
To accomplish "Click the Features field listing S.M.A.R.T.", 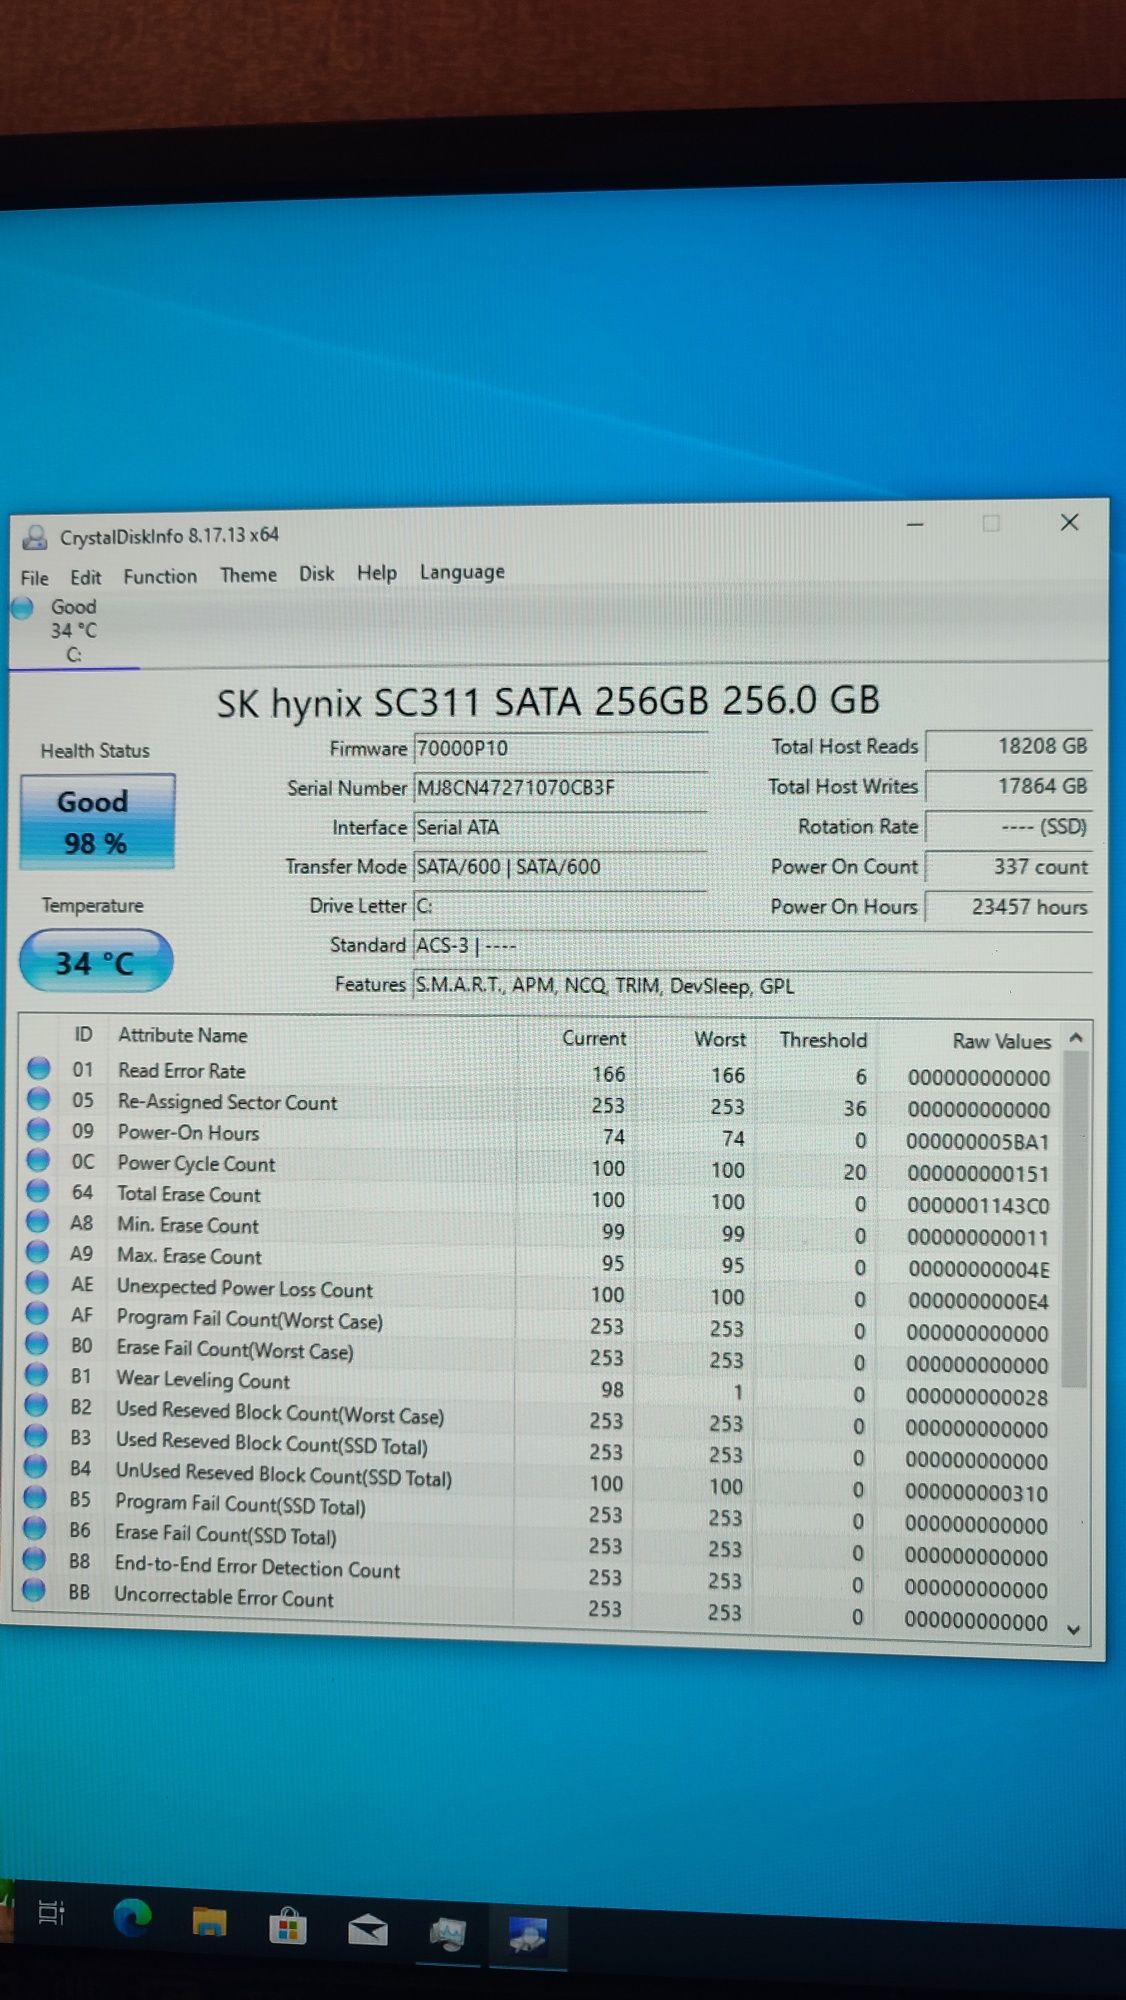I will click(752, 985).
